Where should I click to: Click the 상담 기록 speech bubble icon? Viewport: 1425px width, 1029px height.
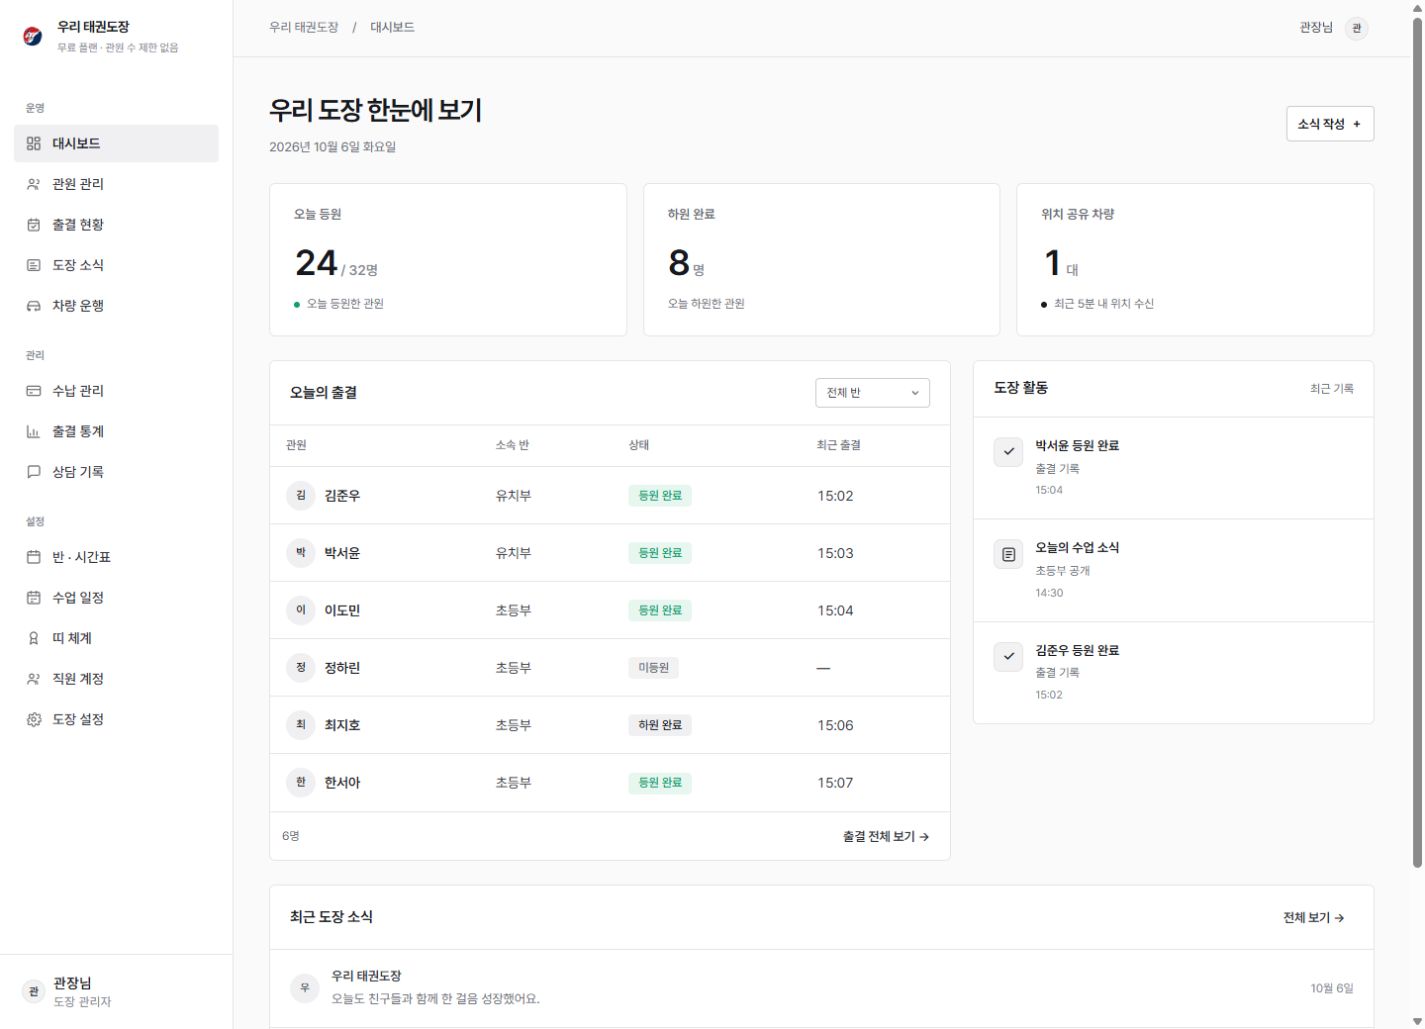point(34,472)
